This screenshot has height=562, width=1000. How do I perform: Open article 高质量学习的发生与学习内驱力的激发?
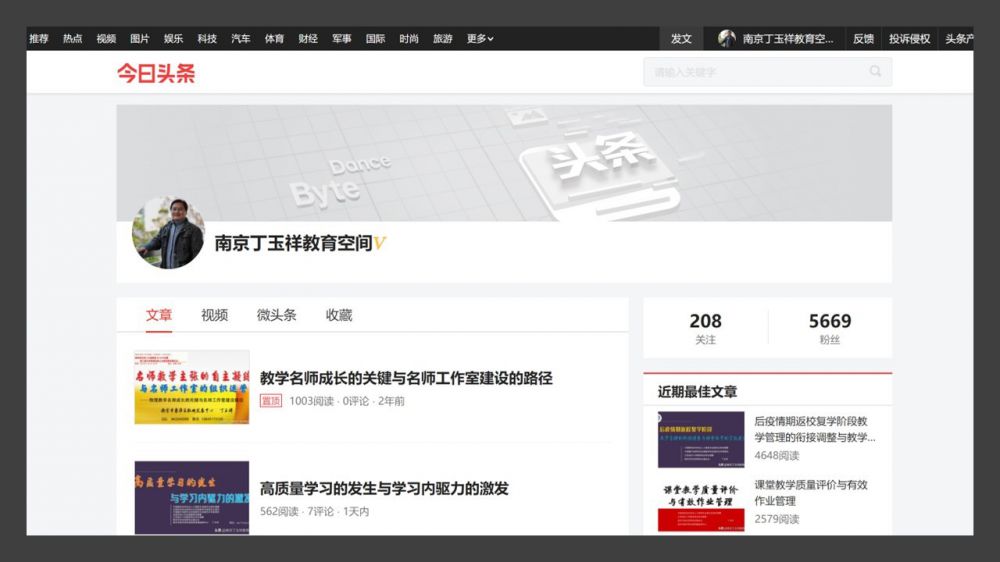coord(384,488)
